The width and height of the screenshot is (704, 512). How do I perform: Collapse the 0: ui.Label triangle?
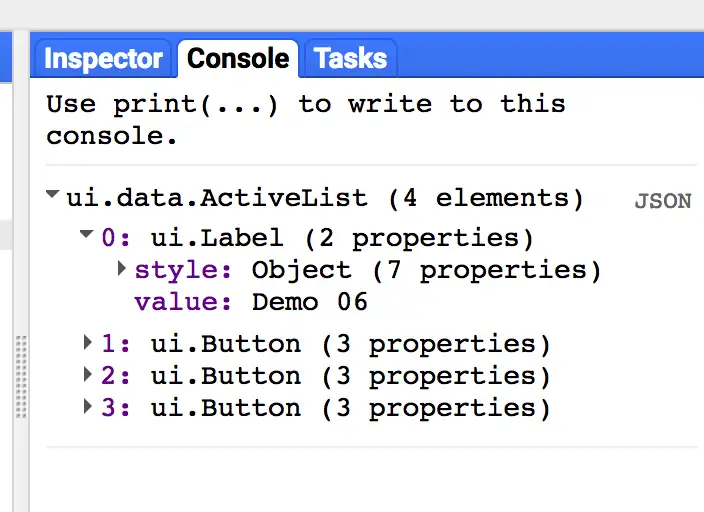[x=86, y=234]
